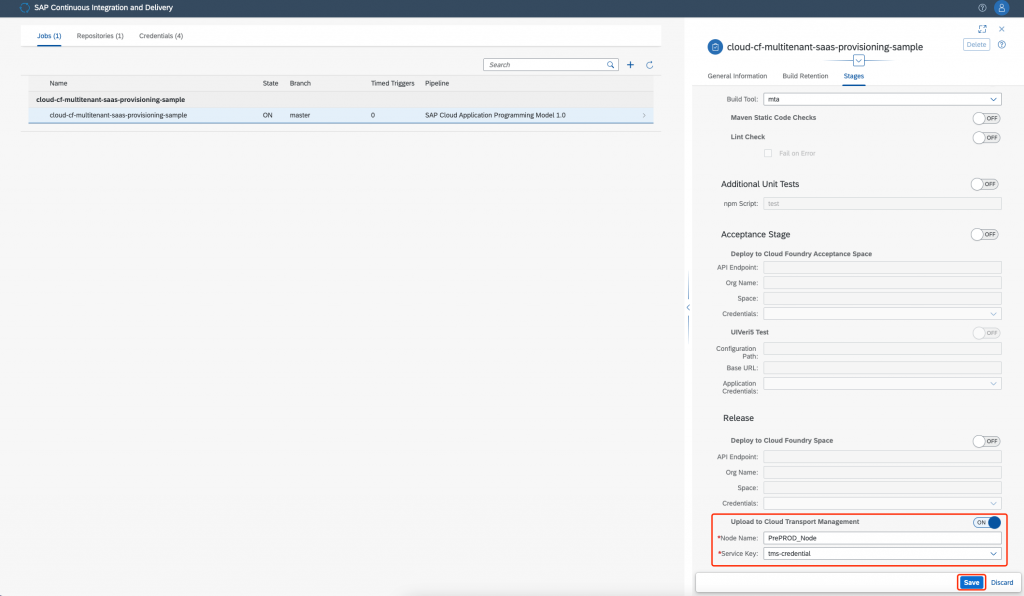Turn off Upload to Cloud Transport Management
1024x596 pixels.
pyautogui.click(x=986, y=522)
